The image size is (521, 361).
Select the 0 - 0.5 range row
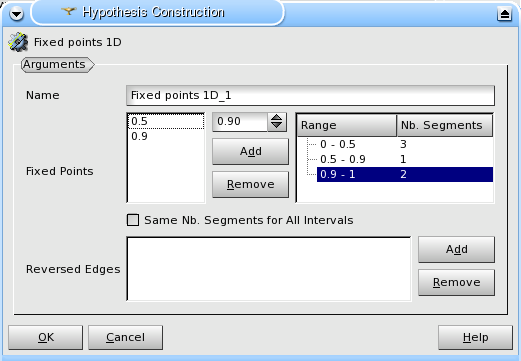tap(405, 144)
